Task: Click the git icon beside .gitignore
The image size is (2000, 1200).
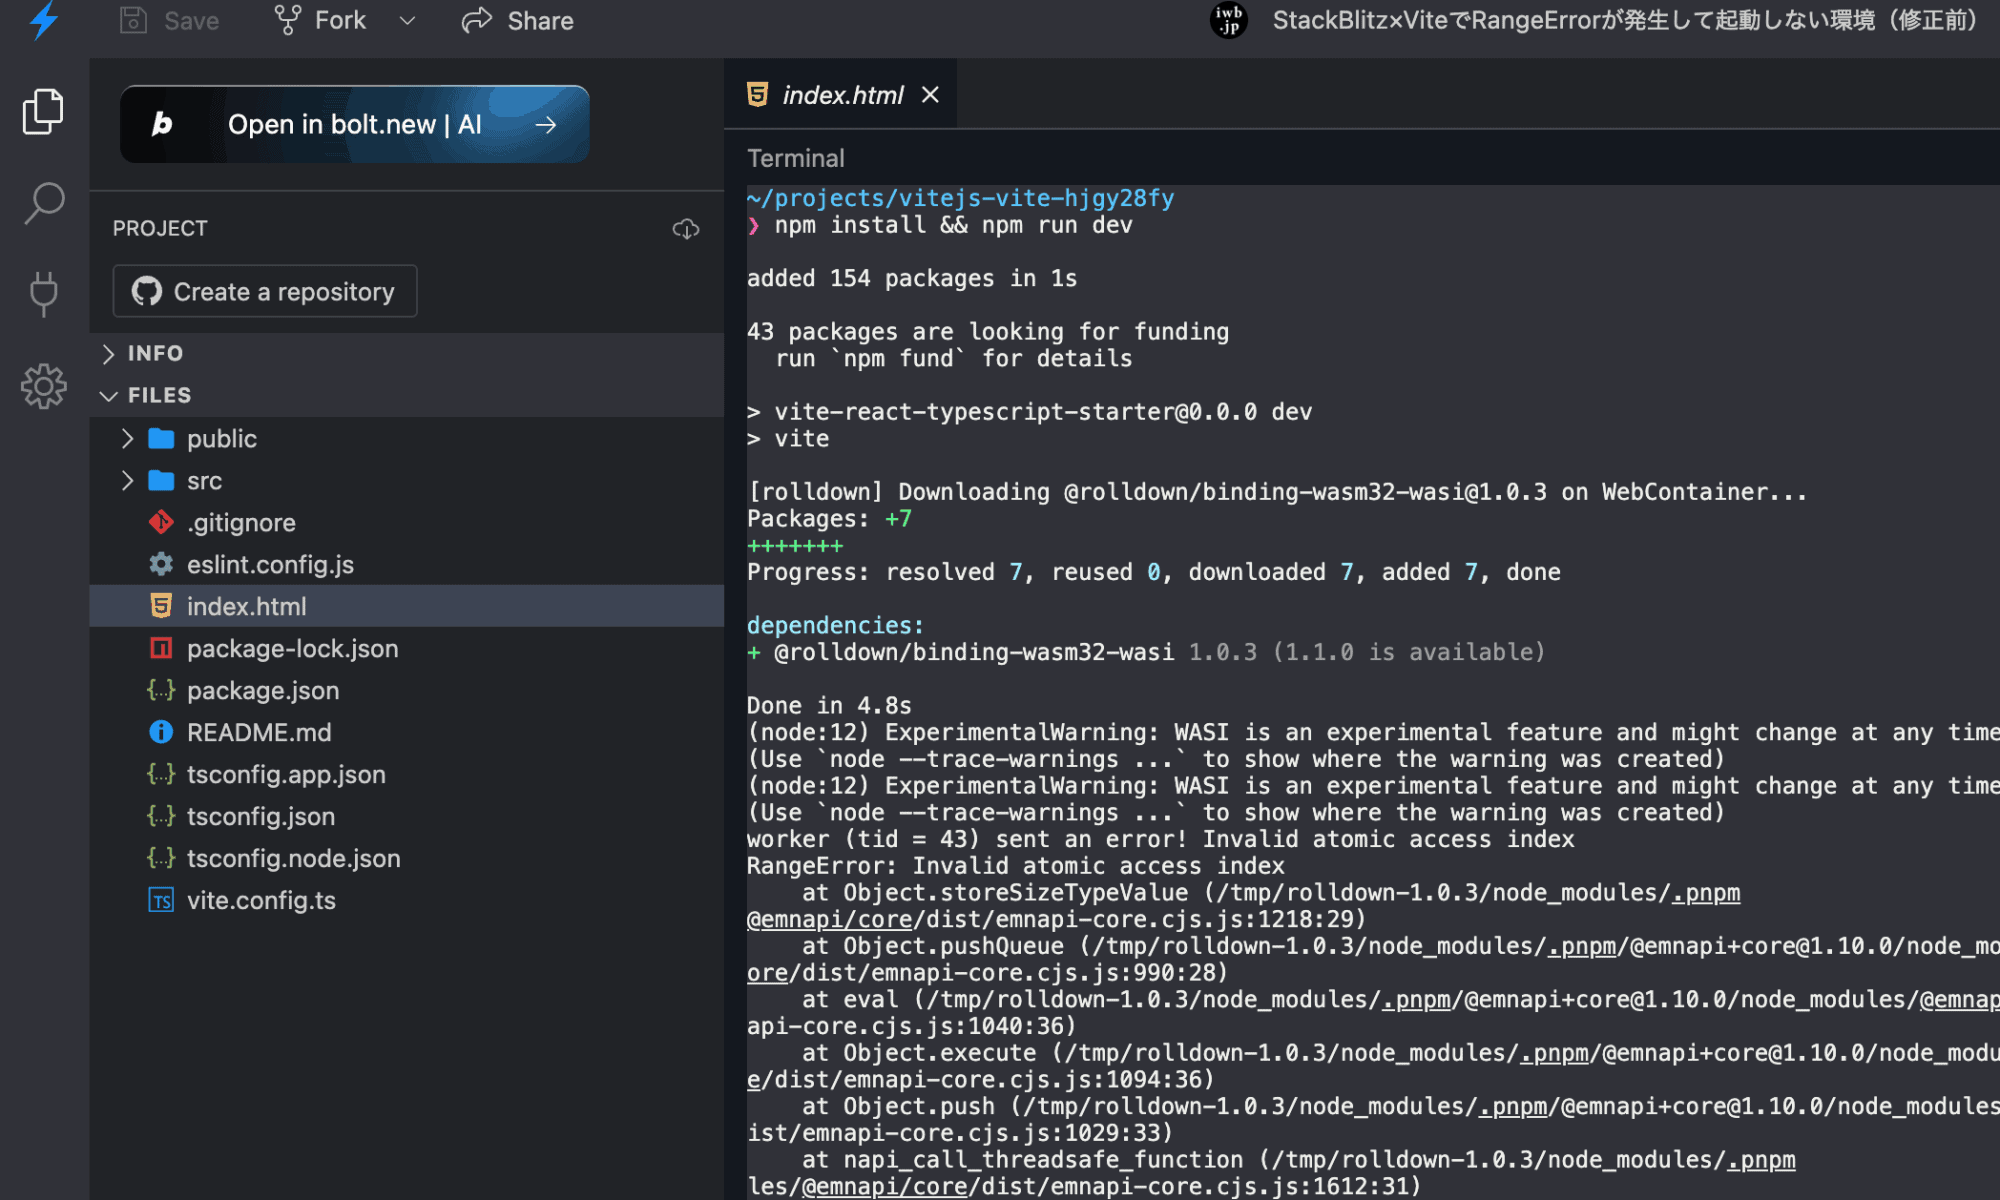Action: click(x=161, y=522)
